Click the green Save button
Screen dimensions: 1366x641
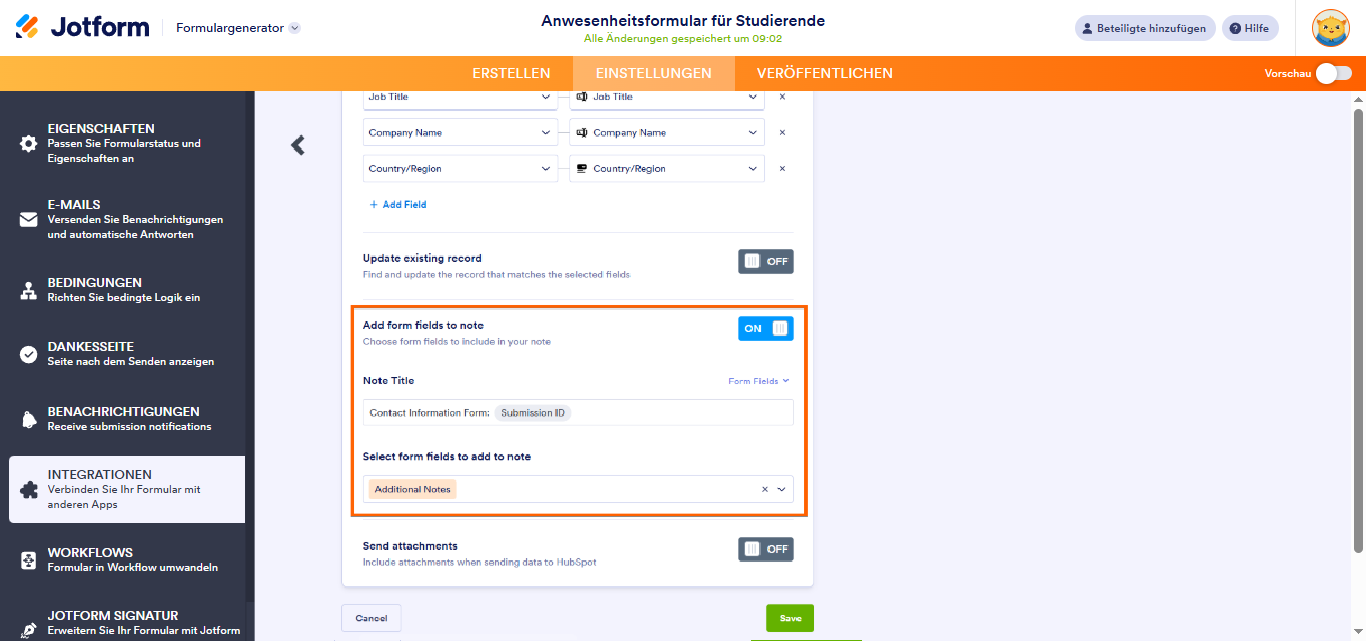pyautogui.click(x=790, y=618)
